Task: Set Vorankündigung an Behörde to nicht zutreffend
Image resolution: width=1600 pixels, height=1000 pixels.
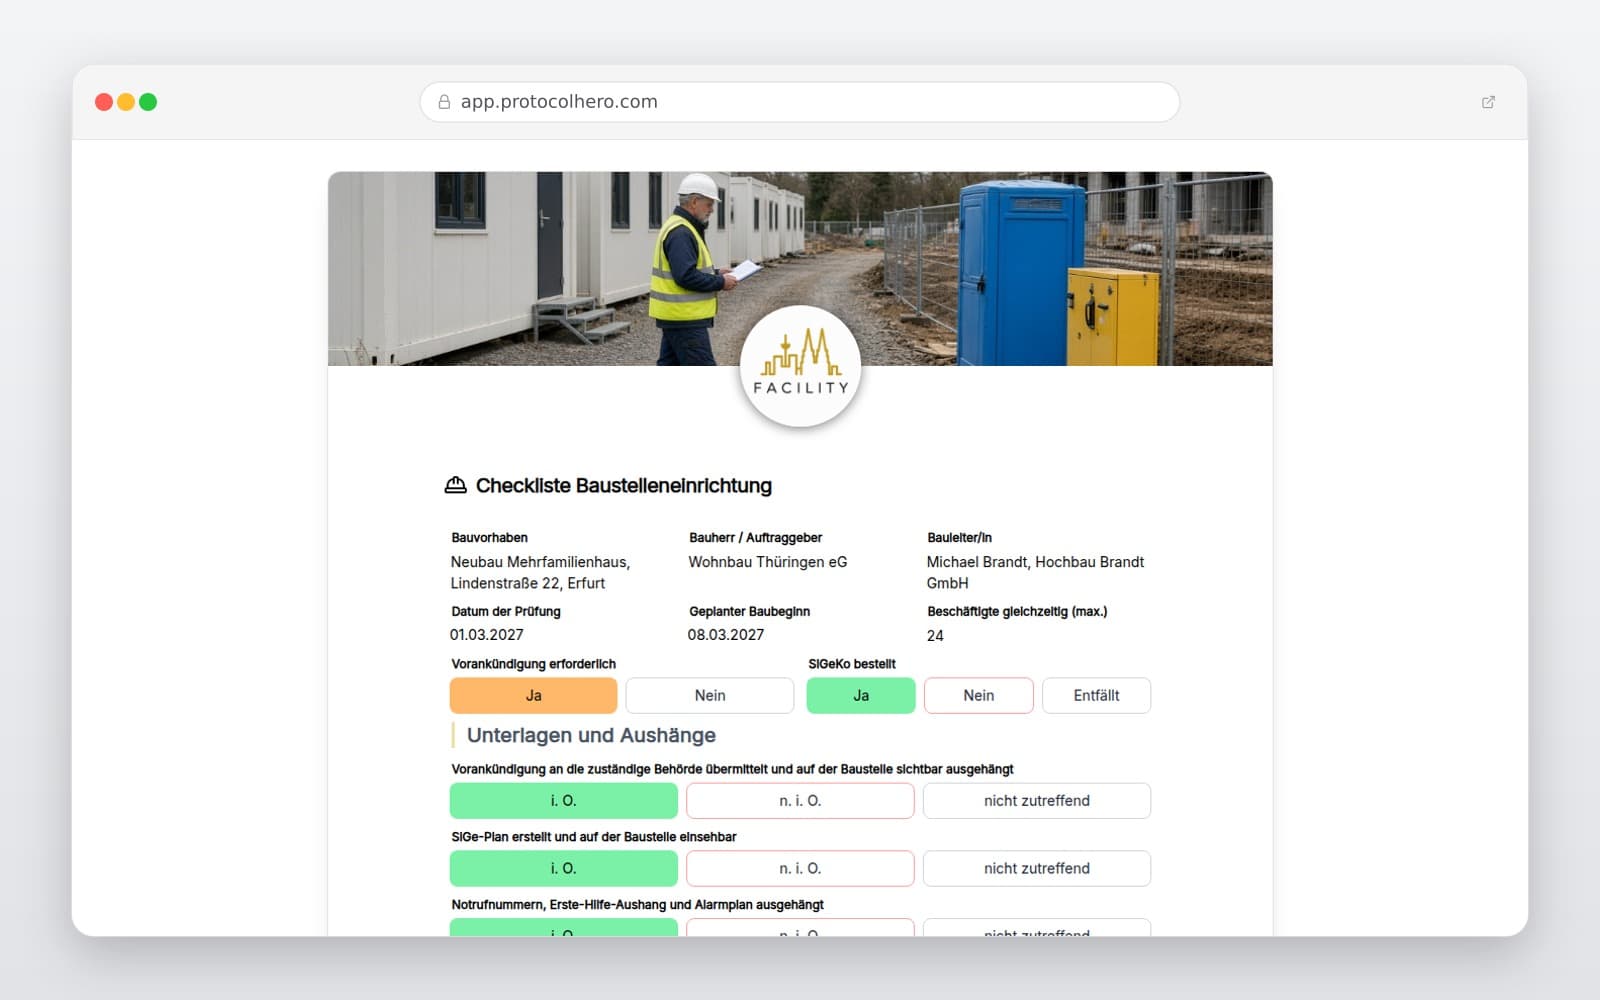Action: coord(1037,800)
